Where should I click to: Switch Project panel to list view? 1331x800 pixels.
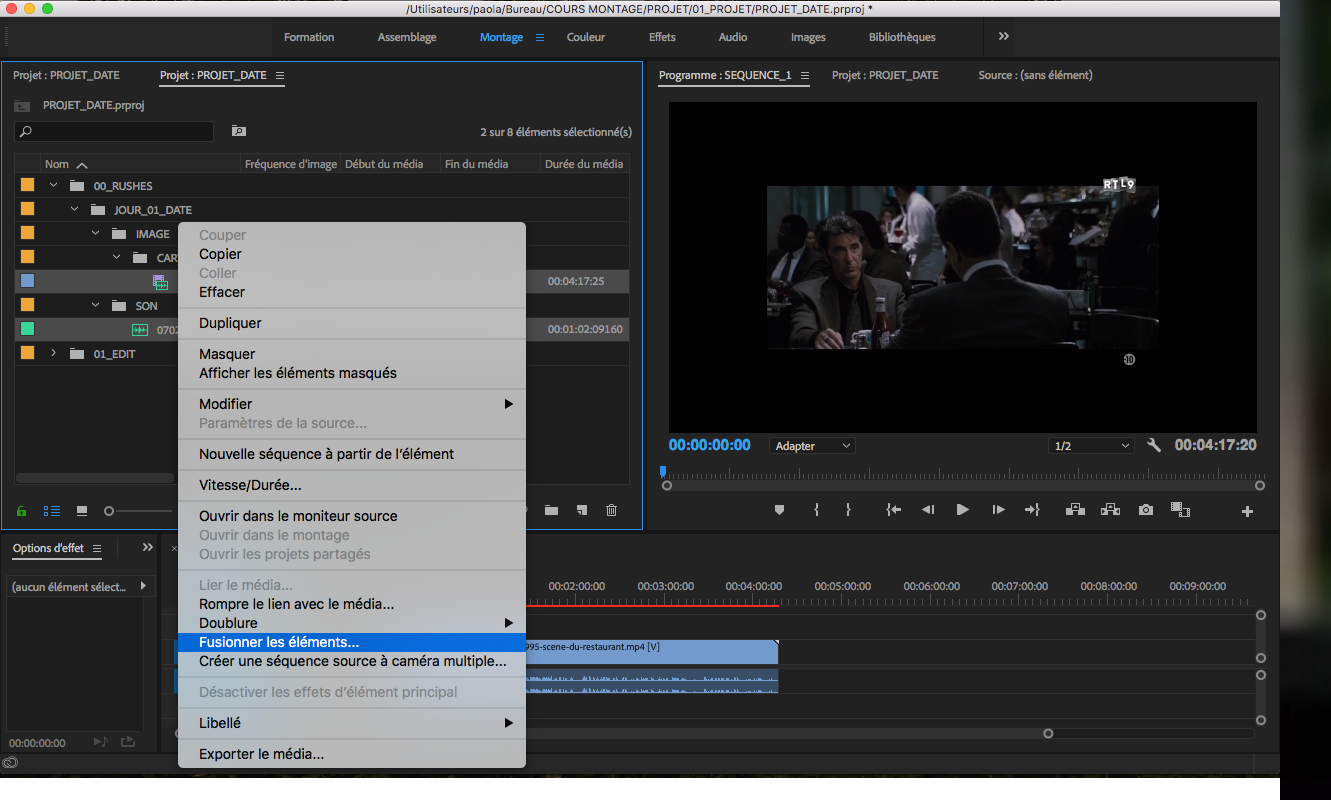click(x=51, y=510)
